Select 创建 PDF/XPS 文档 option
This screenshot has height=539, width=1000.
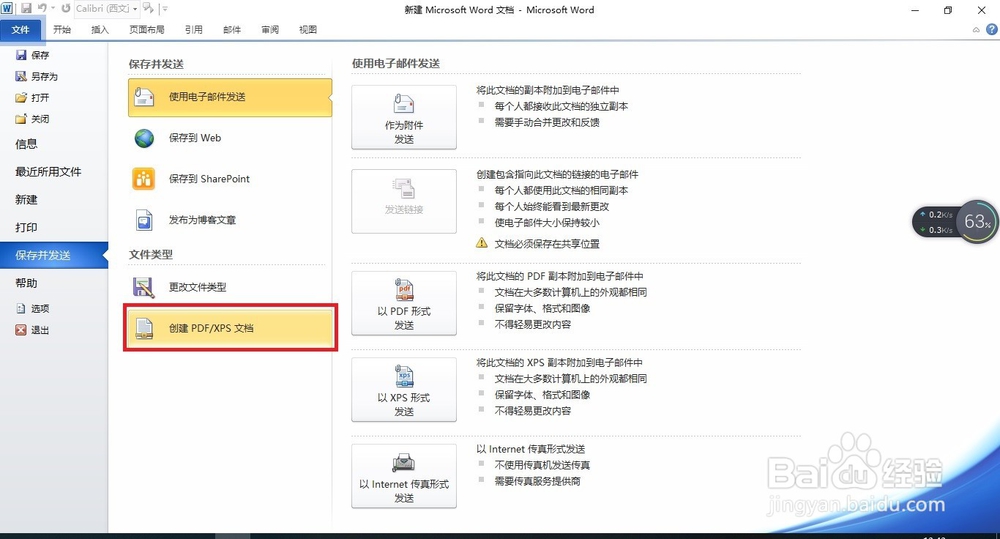pos(230,328)
